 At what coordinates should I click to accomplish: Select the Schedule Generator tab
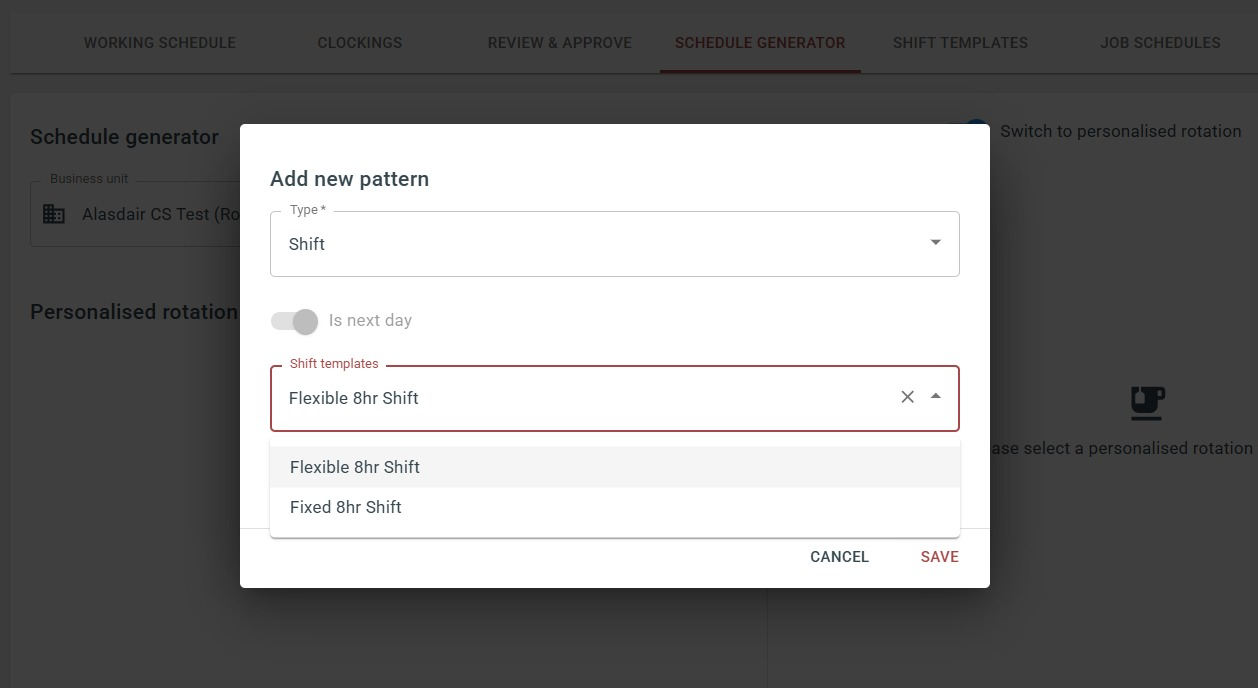pos(760,43)
